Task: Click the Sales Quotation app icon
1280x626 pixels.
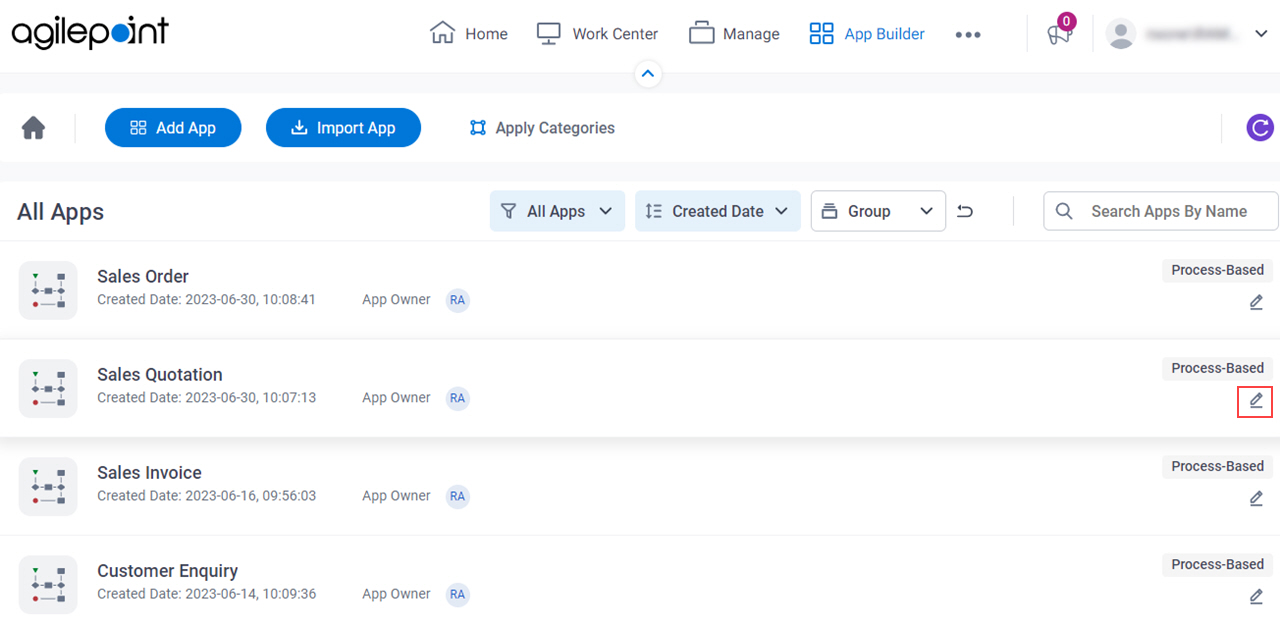Action: (x=48, y=388)
